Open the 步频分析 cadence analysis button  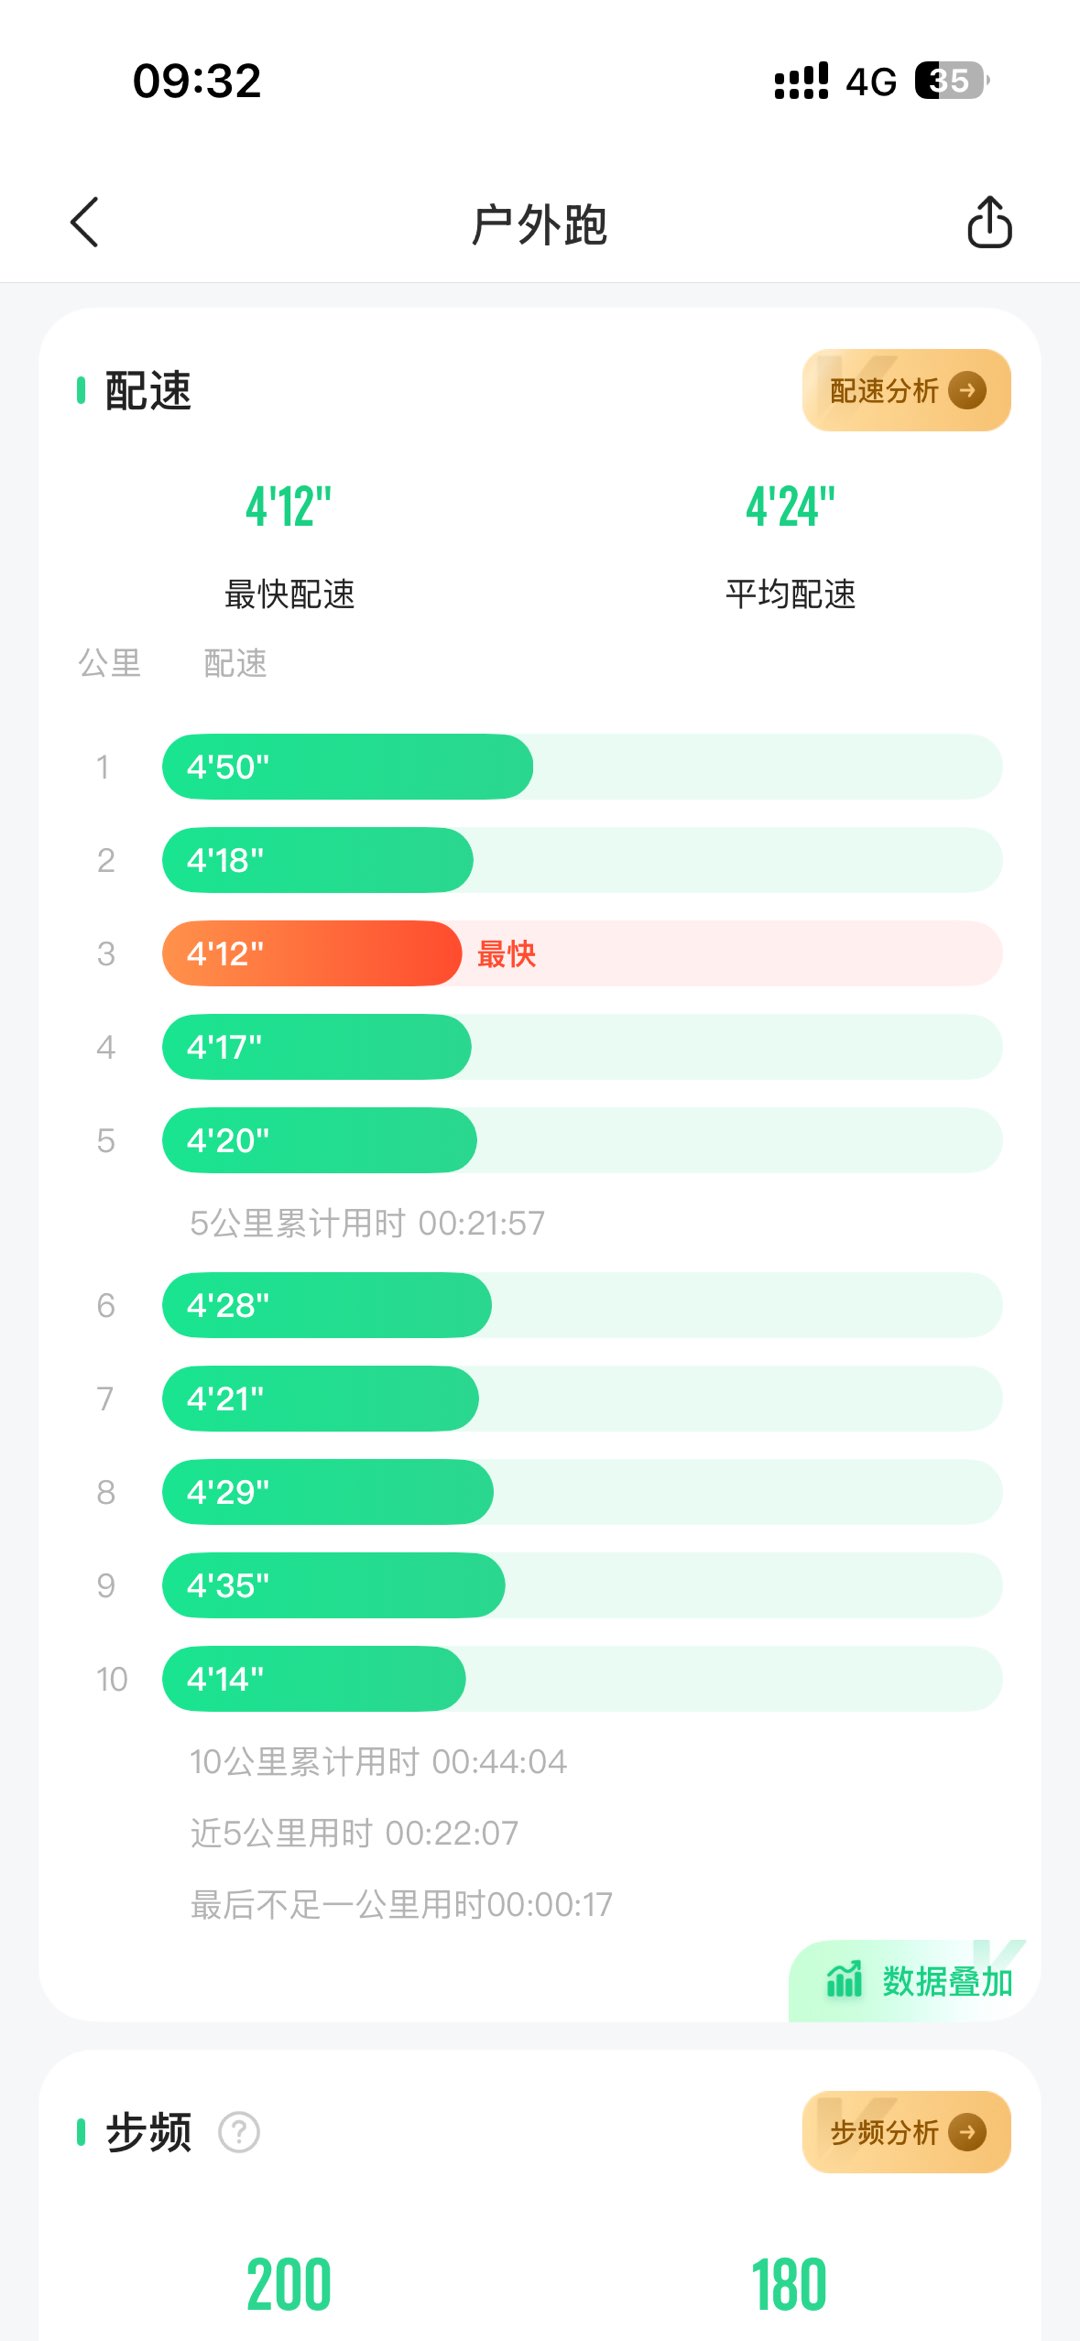(885, 2133)
